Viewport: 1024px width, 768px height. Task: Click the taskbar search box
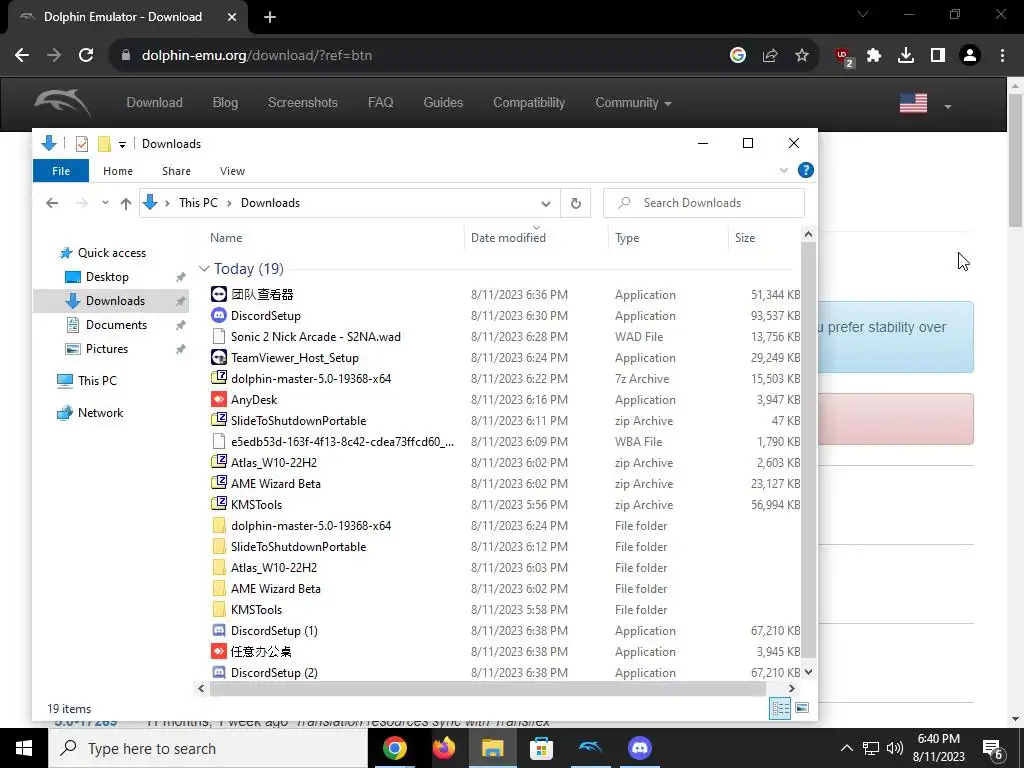(x=208, y=748)
